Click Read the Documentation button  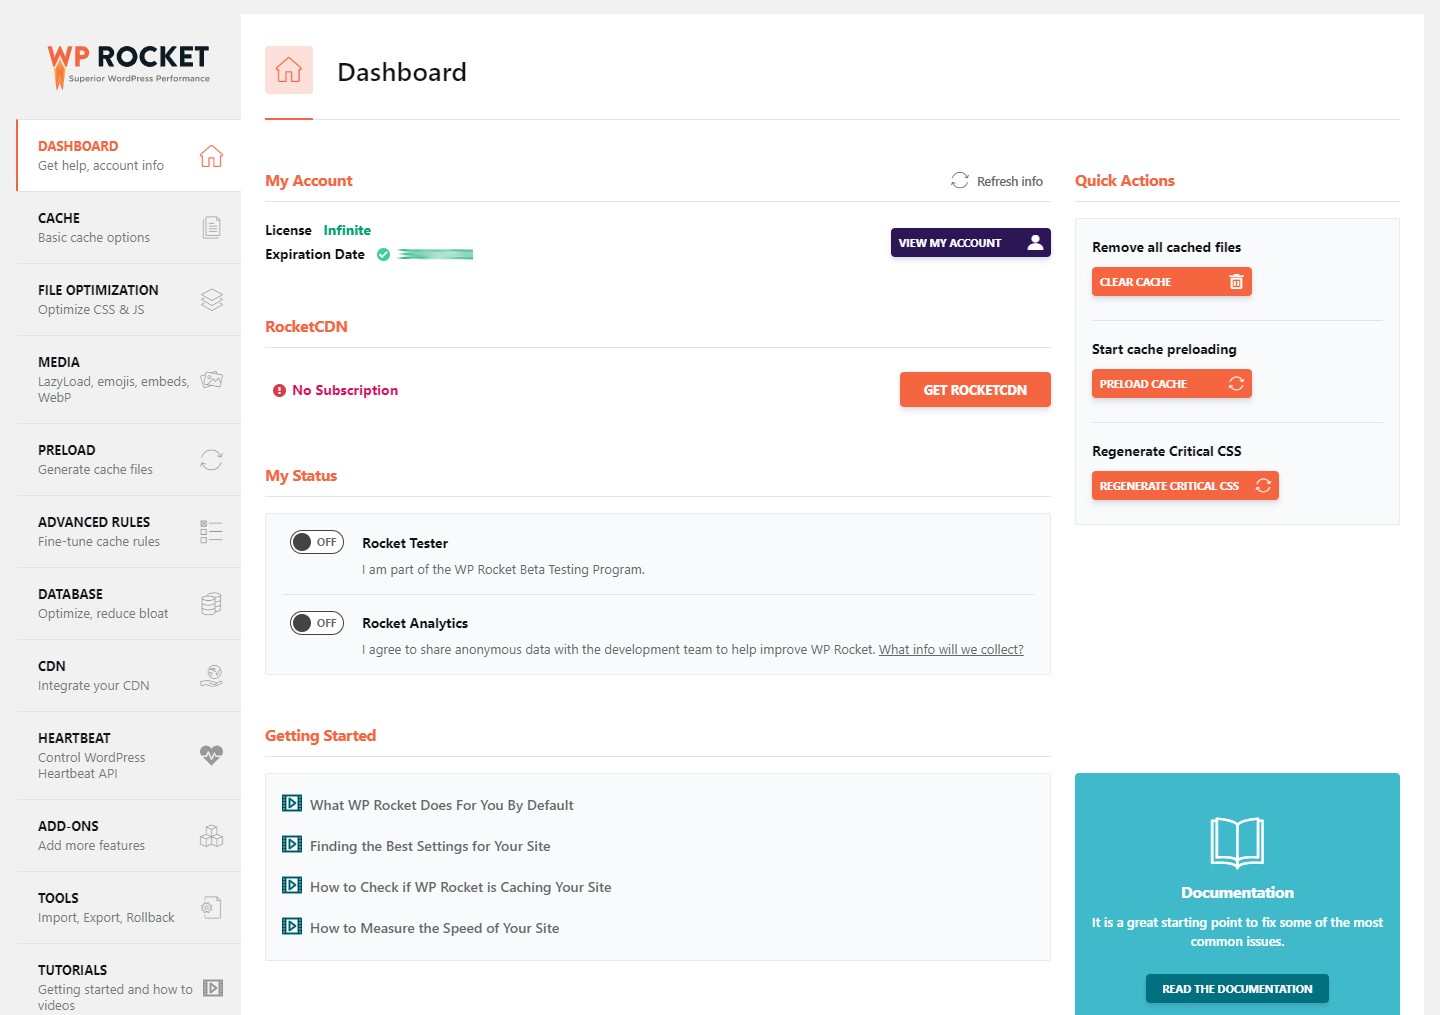point(1237,989)
